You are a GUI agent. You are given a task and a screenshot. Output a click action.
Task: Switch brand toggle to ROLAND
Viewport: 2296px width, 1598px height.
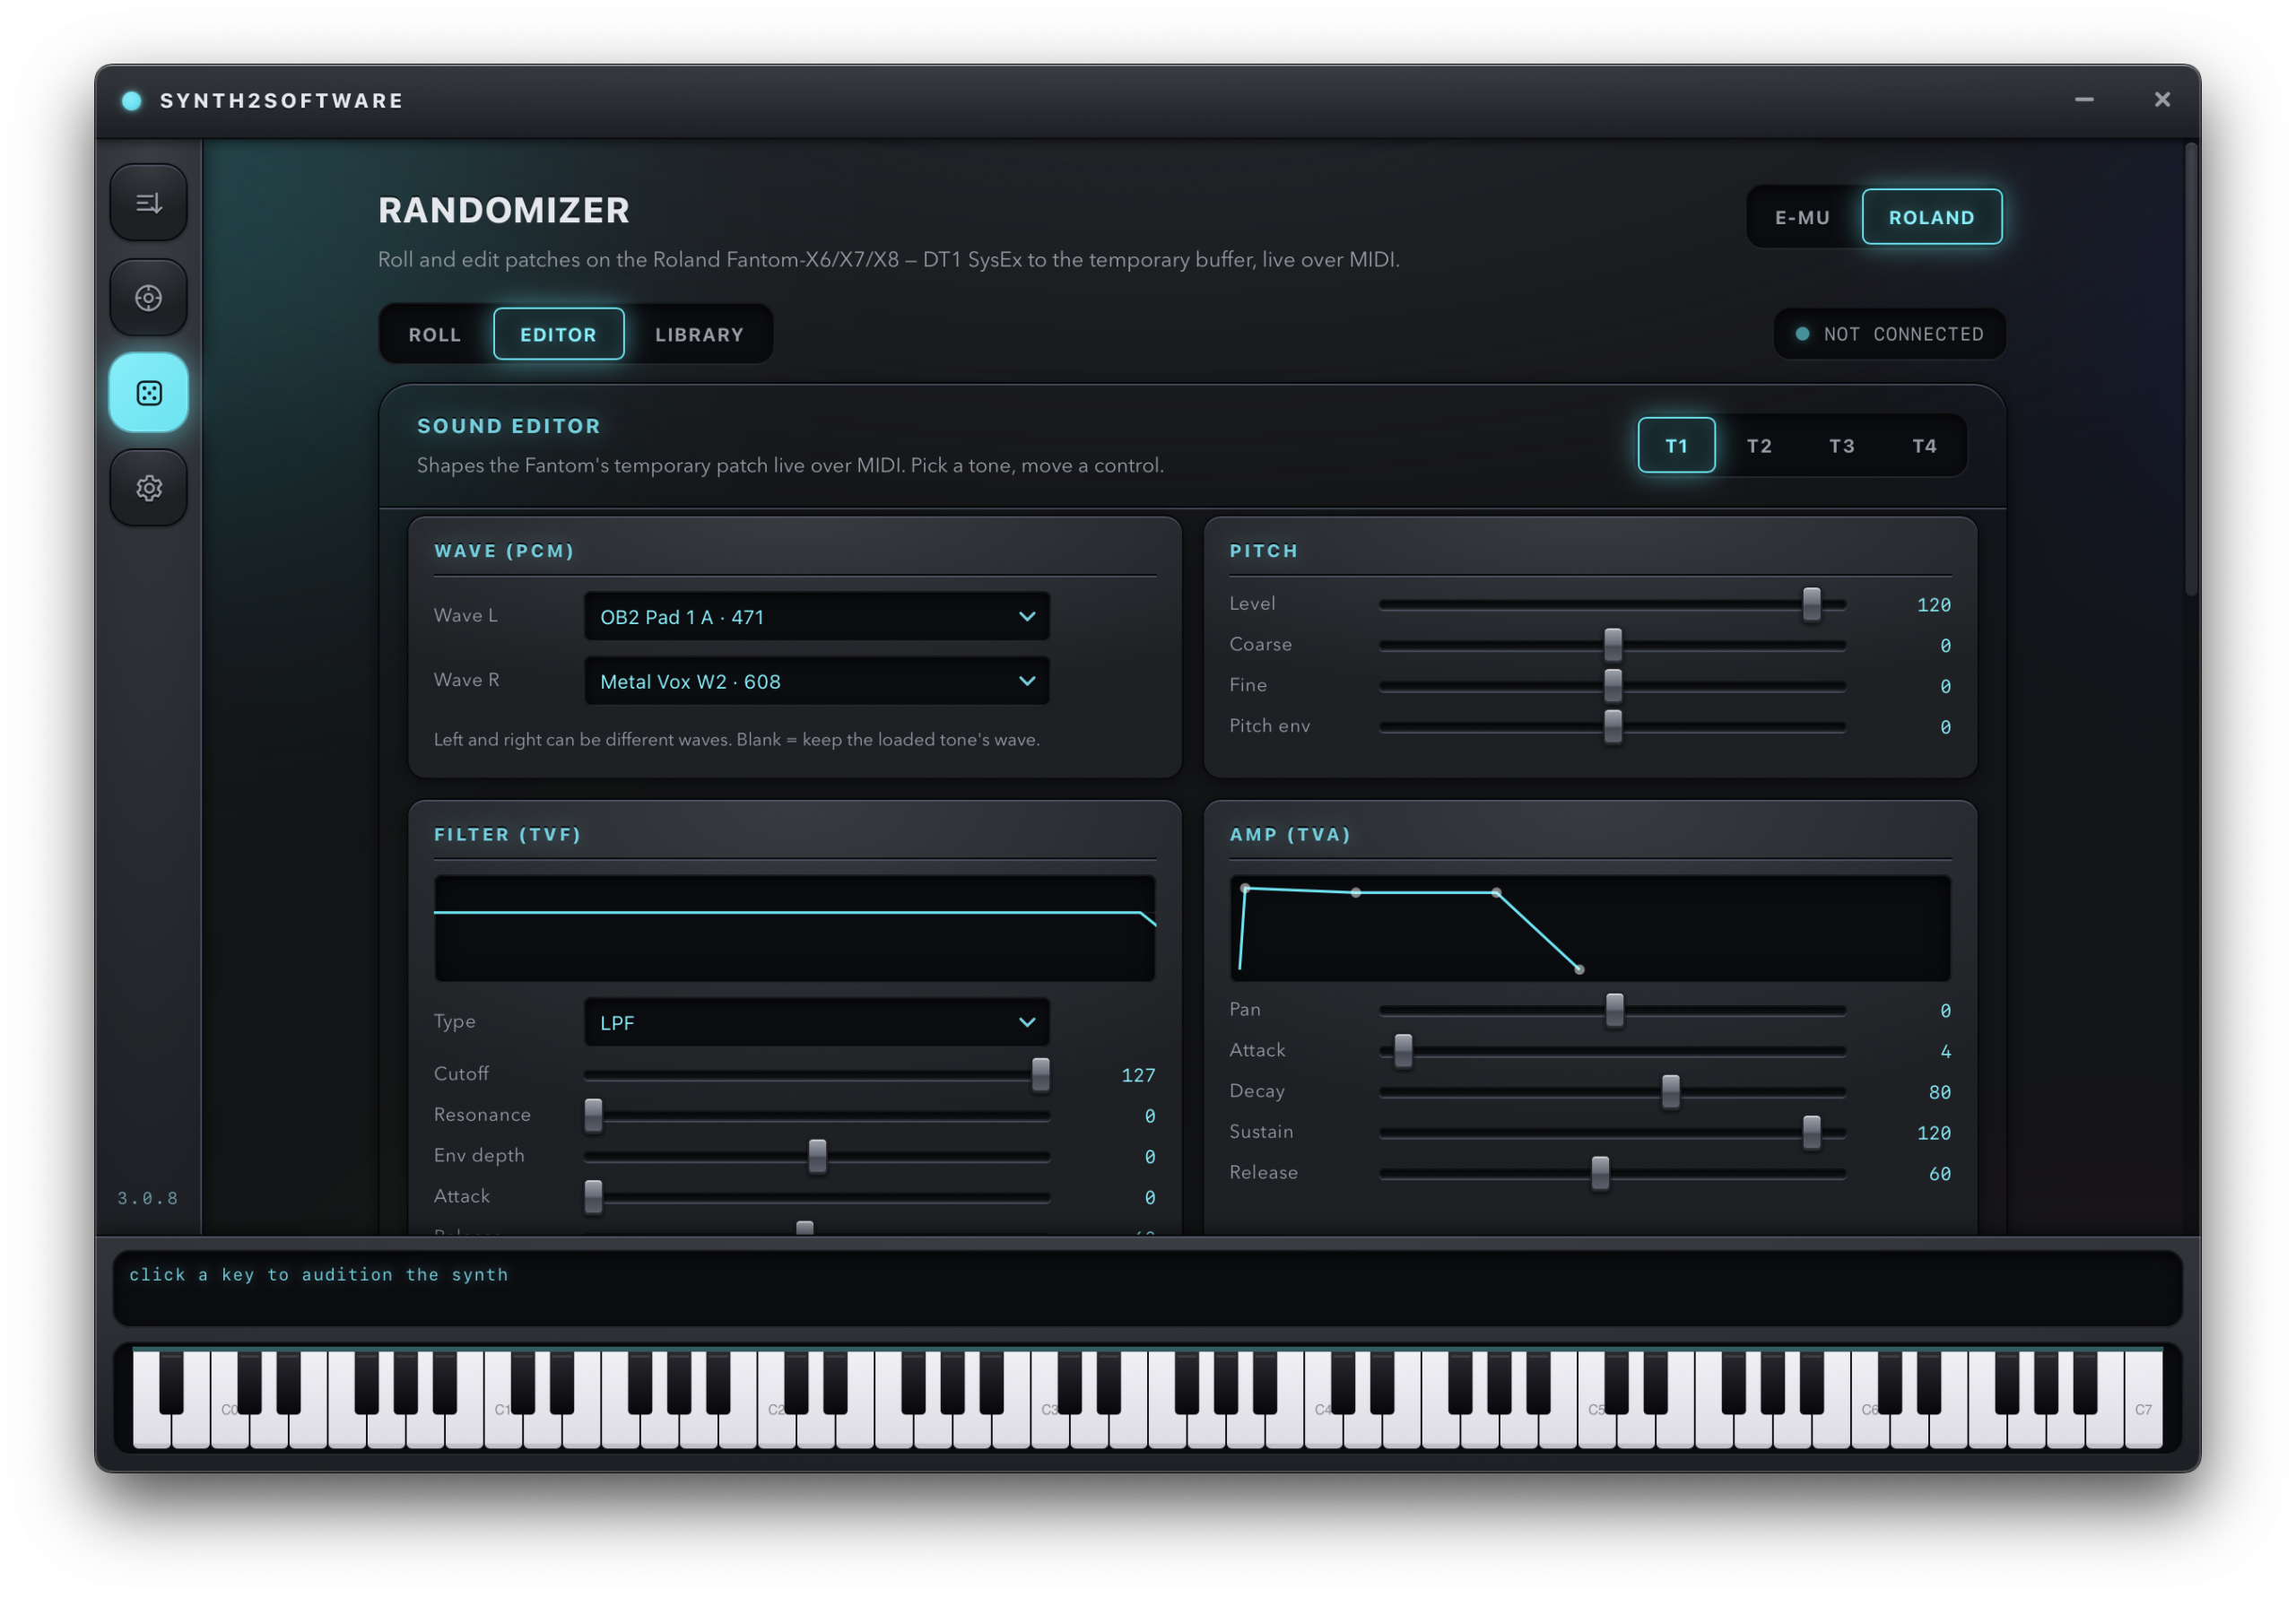[1931, 217]
